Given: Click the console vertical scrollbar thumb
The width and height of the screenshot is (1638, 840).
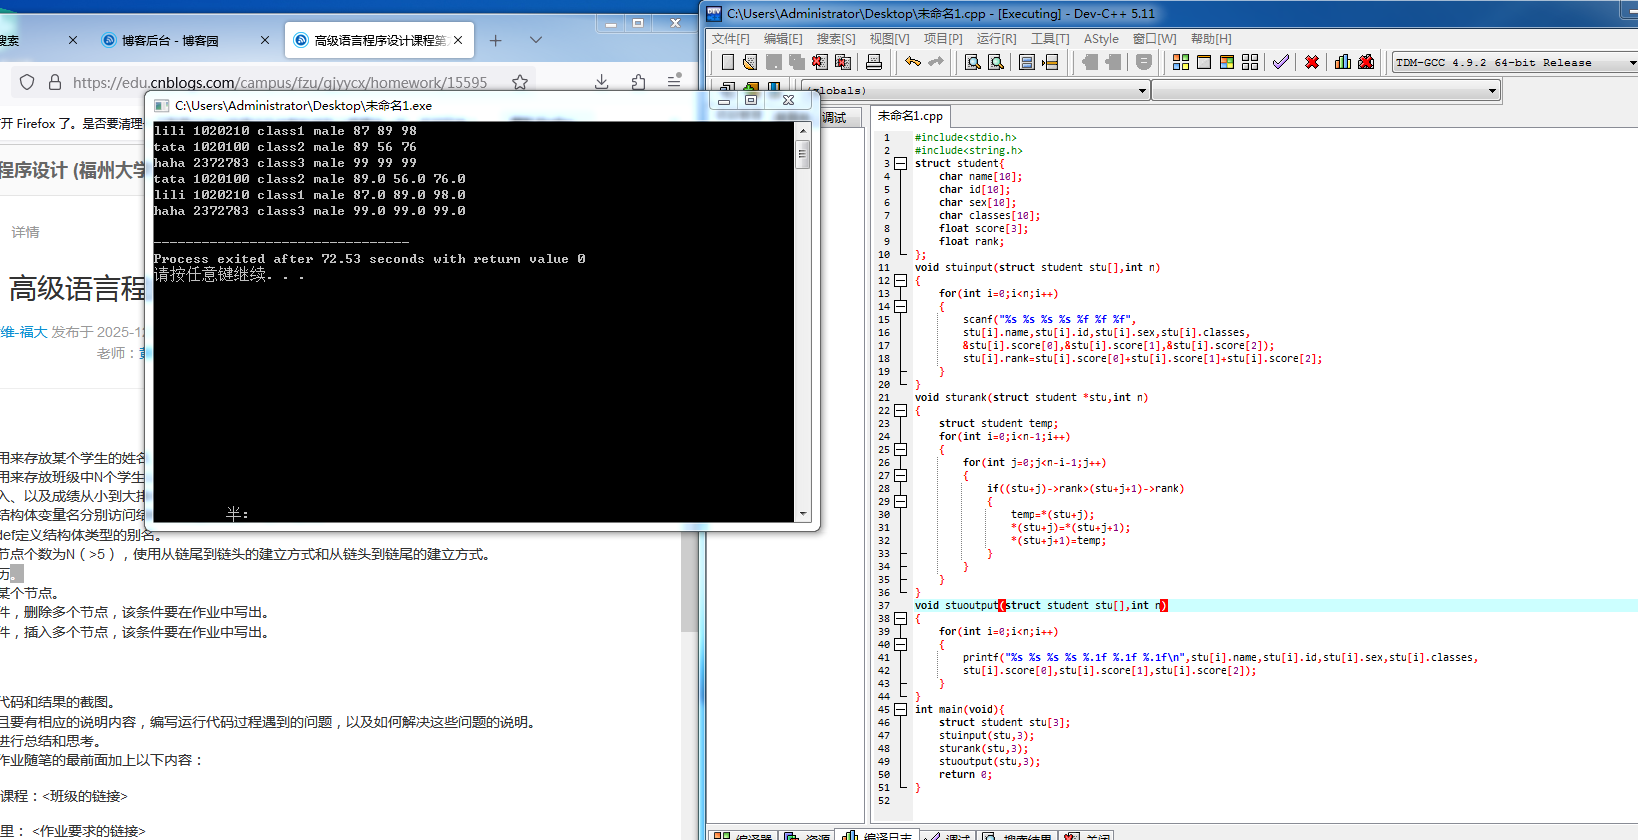Looking at the screenshot, I should tap(802, 154).
